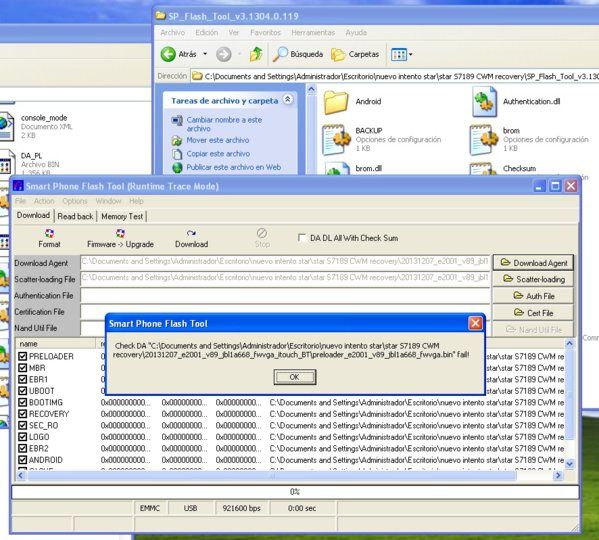Click the Authentication File input field
This screenshot has width=599, height=540.
285,295
